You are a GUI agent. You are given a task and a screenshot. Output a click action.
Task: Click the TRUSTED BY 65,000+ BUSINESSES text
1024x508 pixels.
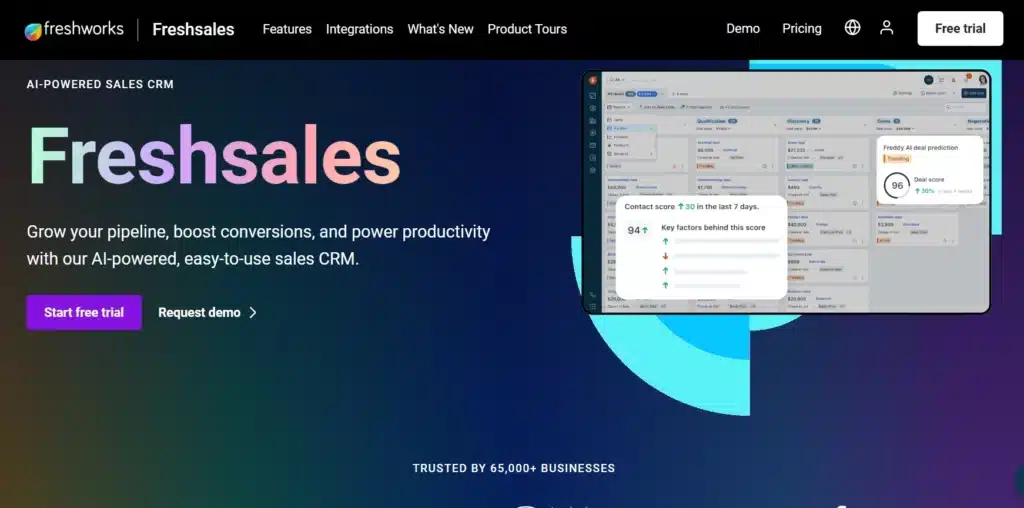coord(514,468)
